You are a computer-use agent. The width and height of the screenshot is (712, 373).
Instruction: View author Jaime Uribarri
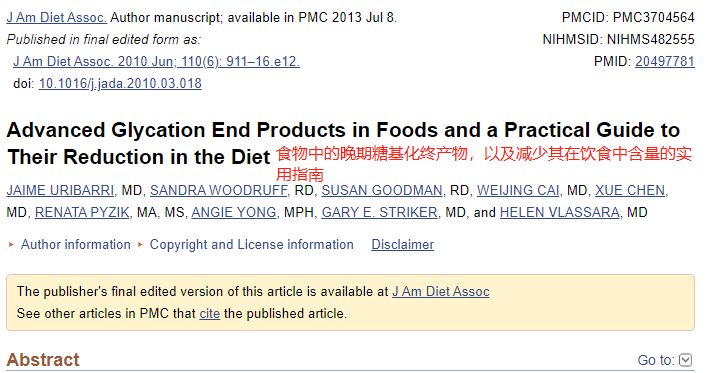pos(60,190)
